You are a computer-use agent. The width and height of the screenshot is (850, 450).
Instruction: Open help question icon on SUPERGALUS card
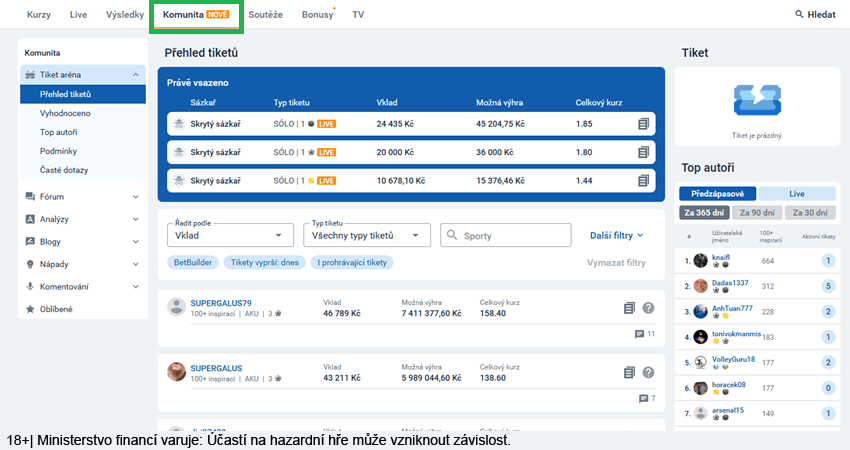click(x=648, y=372)
